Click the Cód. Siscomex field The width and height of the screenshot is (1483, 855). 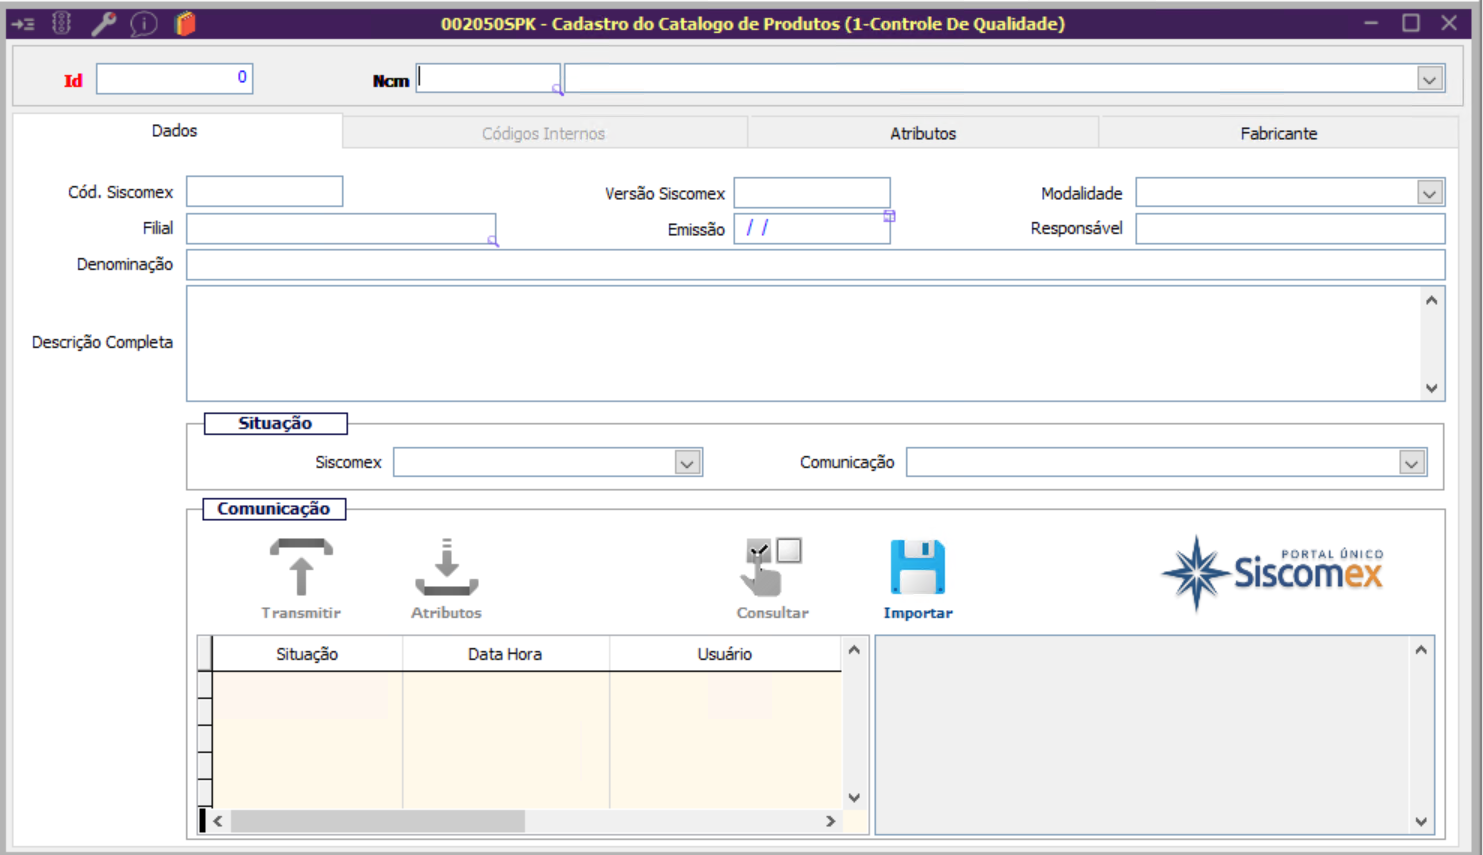[x=265, y=192]
